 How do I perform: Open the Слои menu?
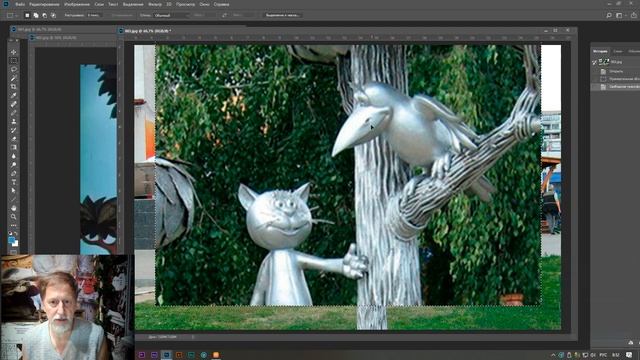pyautogui.click(x=99, y=4)
